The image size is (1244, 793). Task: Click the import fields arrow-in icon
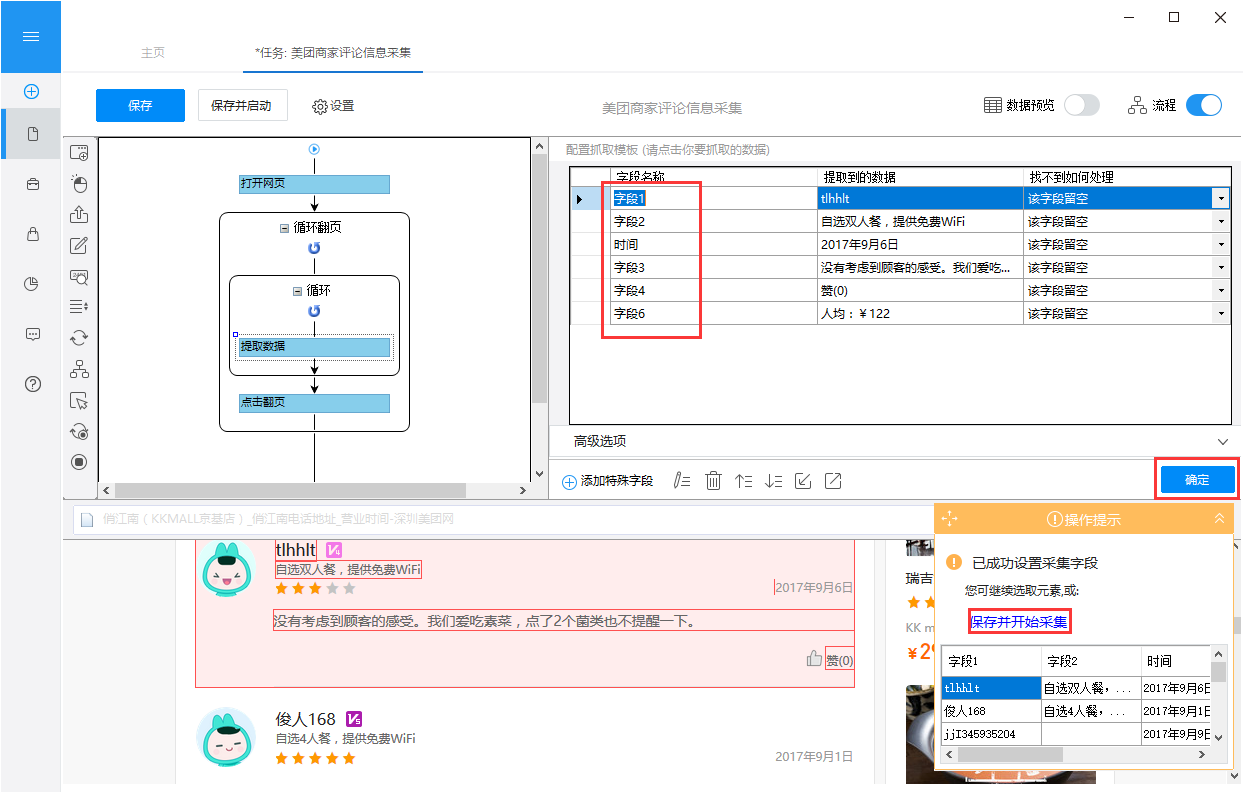(802, 481)
